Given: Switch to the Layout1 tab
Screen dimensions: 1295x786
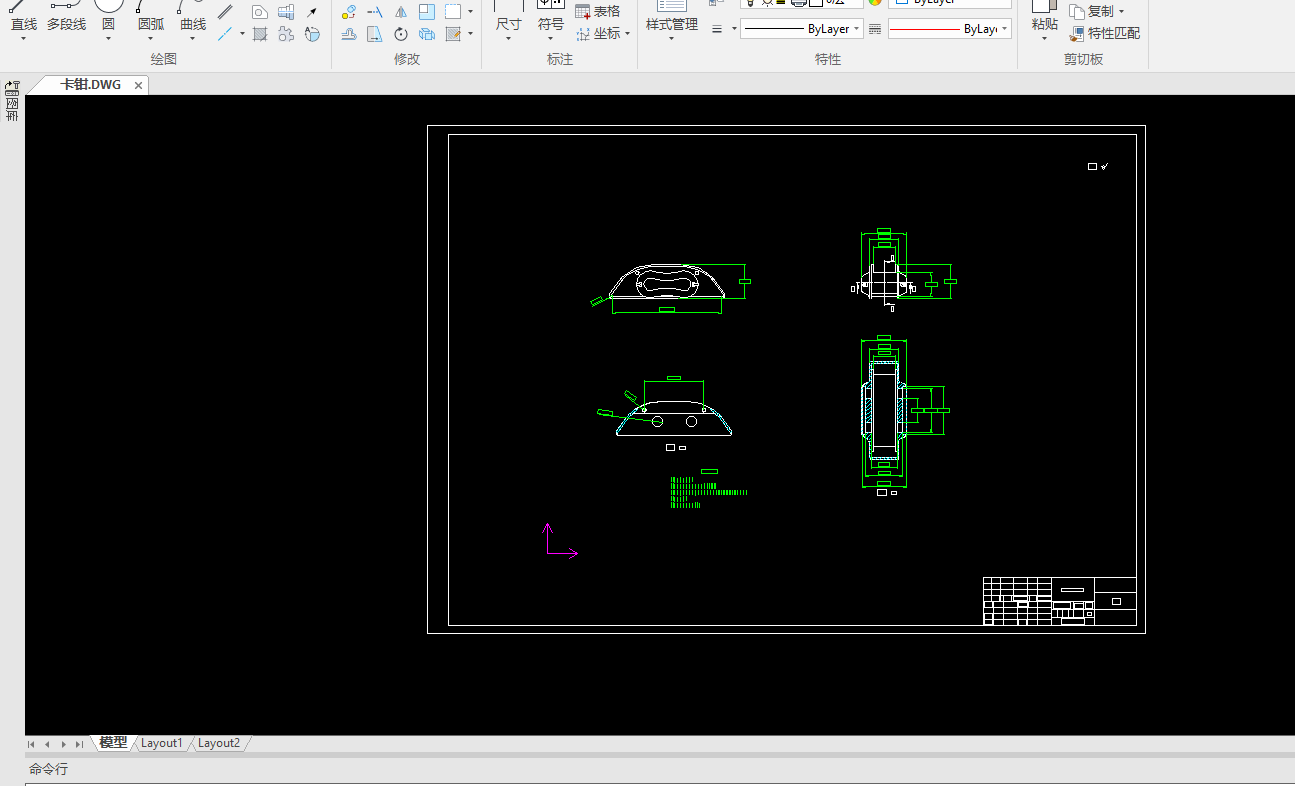Looking at the screenshot, I should [161, 743].
